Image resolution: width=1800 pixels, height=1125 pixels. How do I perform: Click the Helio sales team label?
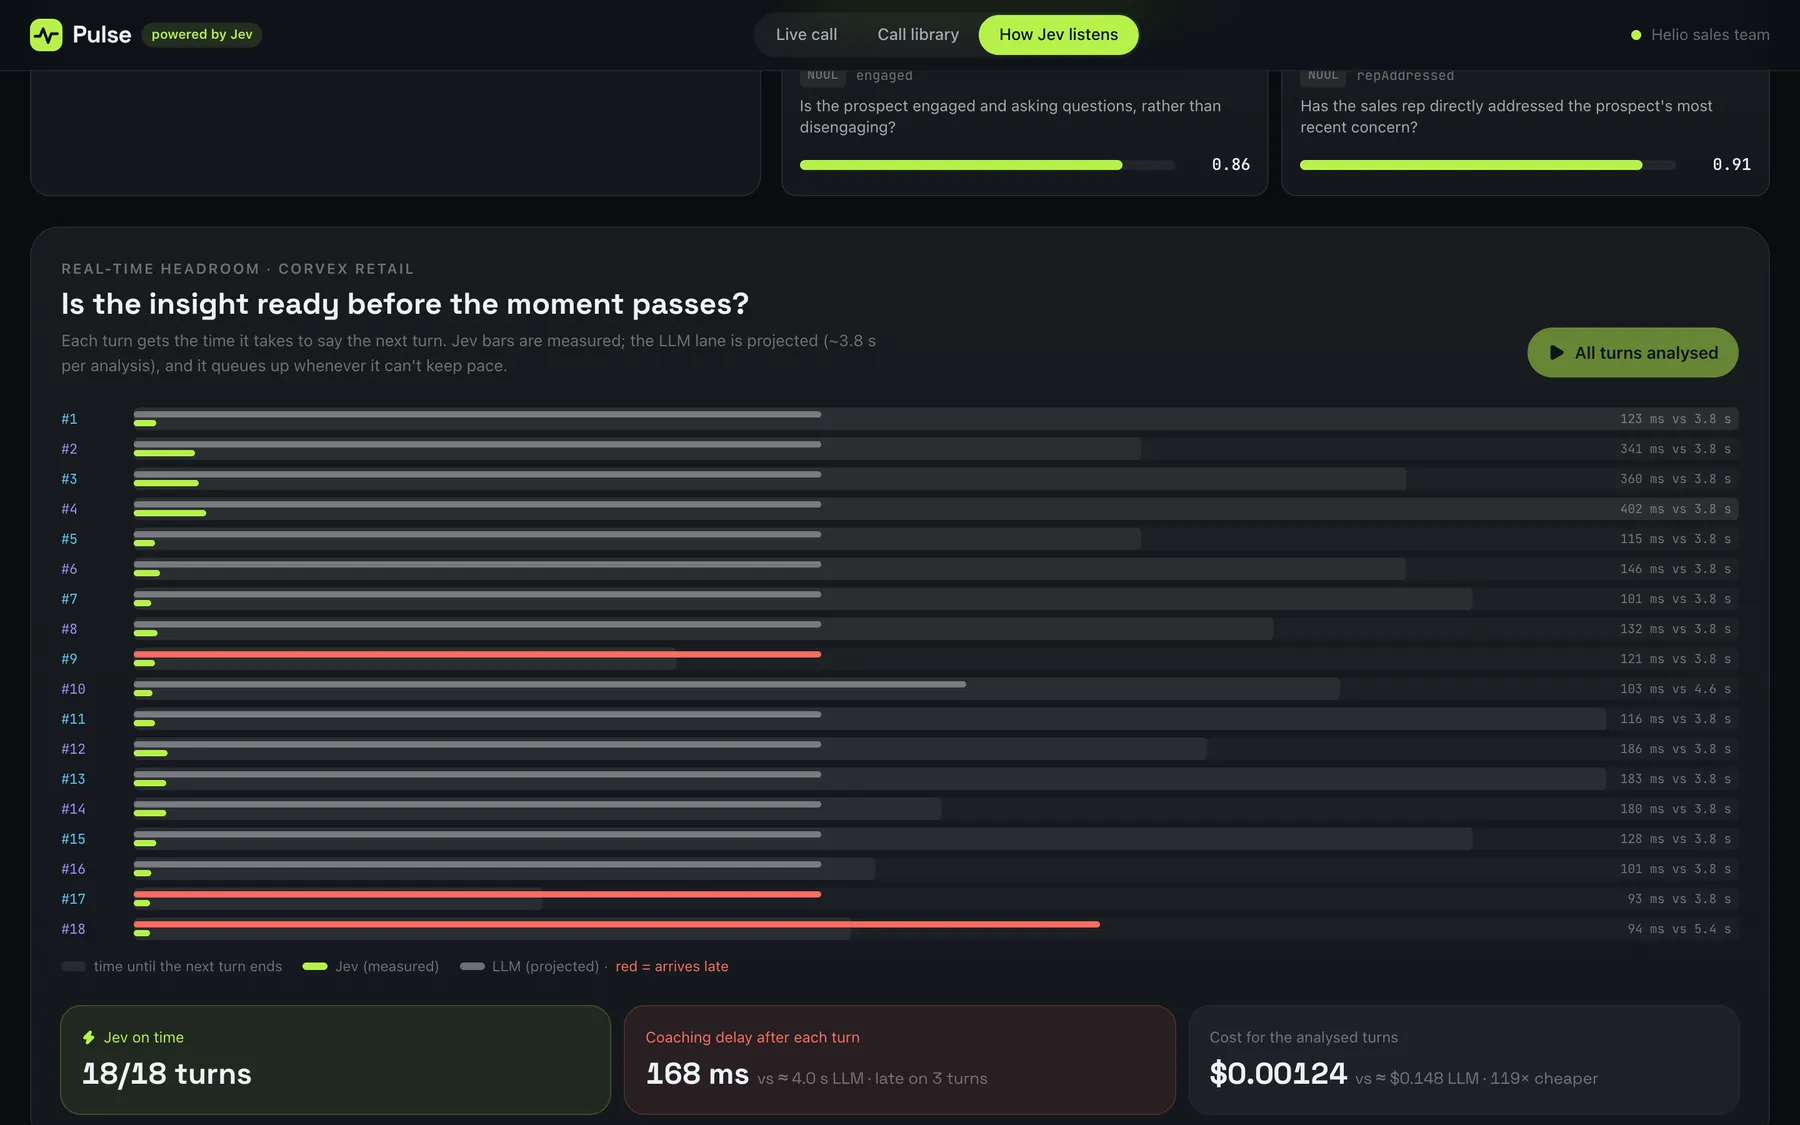pos(1710,35)
